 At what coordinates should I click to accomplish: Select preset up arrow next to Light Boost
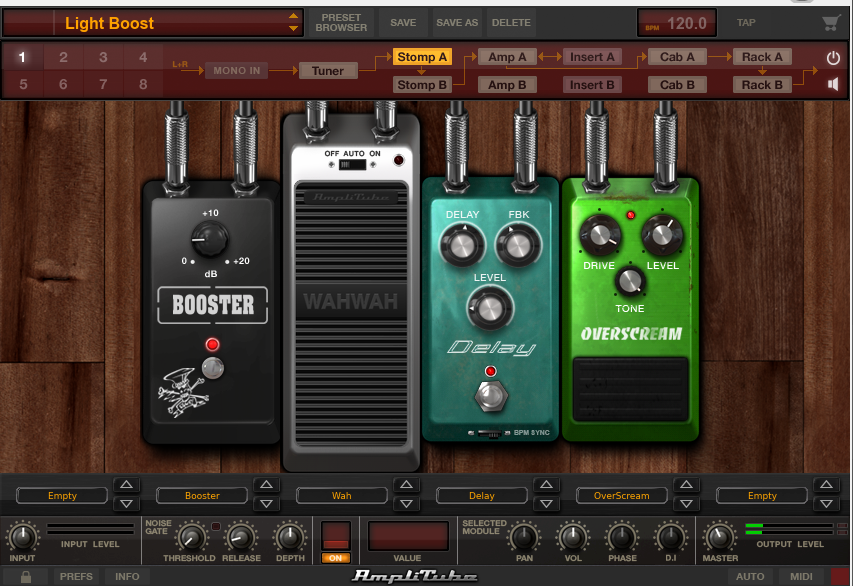[x=293, y=16]
